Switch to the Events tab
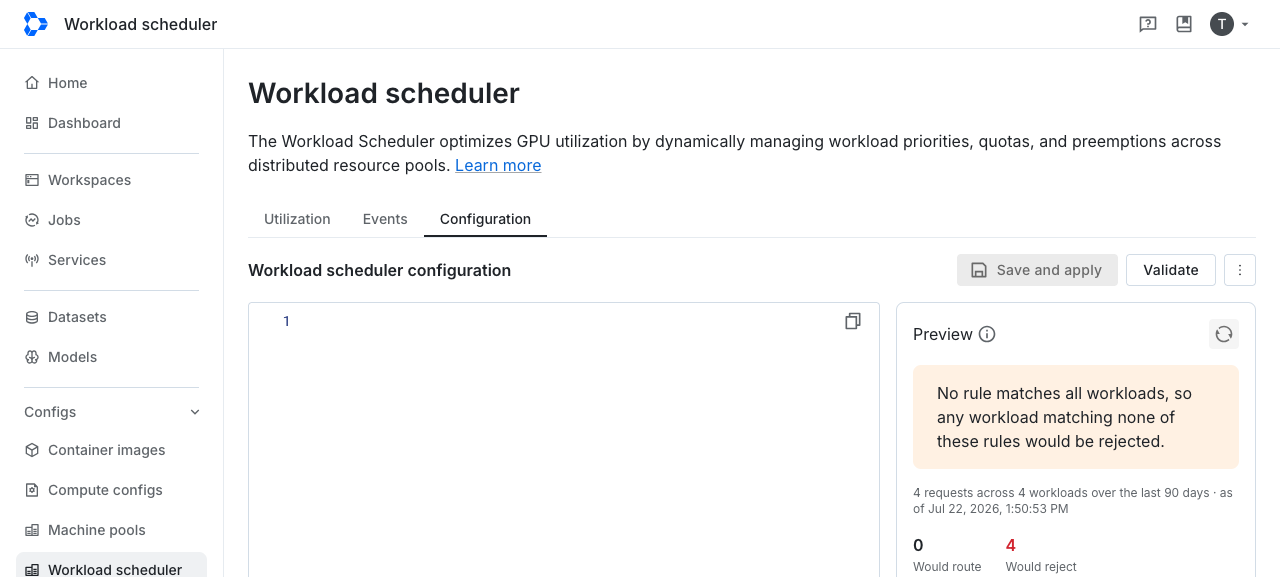Viewport: 1280px width, 577px height. [x=385, y=219]
